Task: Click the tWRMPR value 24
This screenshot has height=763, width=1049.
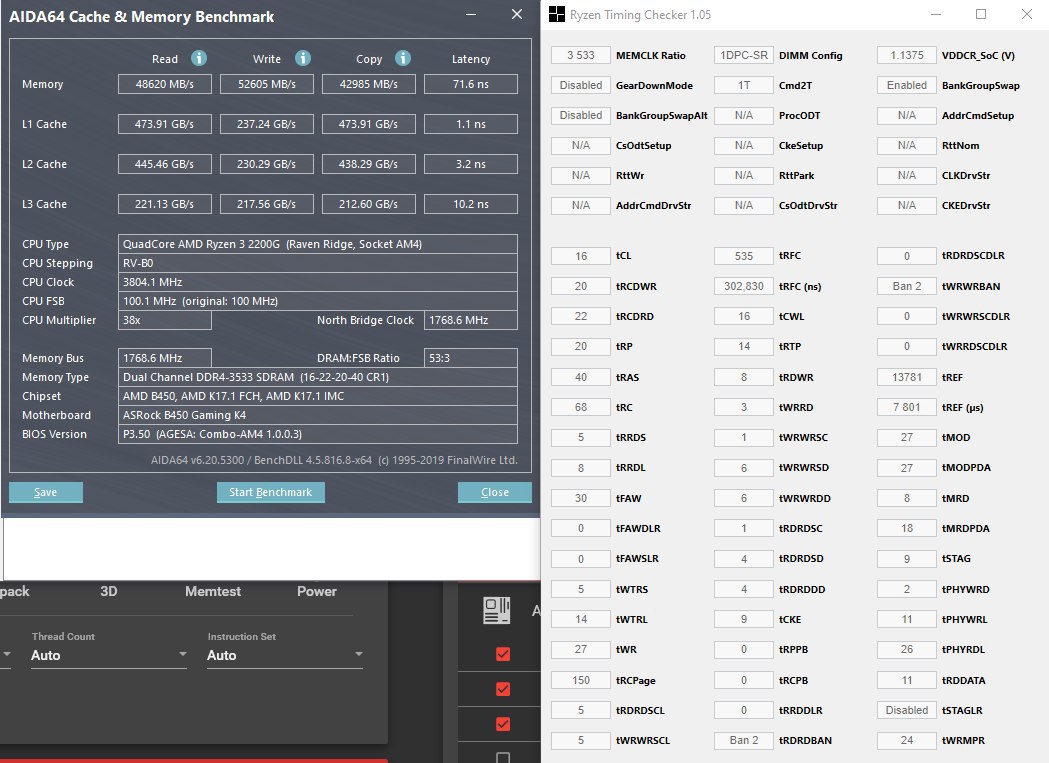Action: point(907,740)
